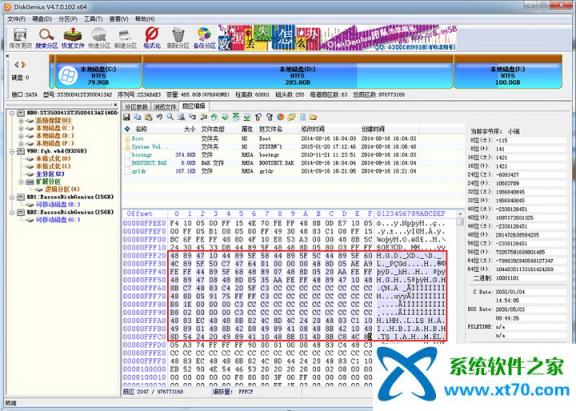Click the hex editor vertical scrollbar up arrow
The height and width of the screenshot is (411, 576).
tap(460, 214)
